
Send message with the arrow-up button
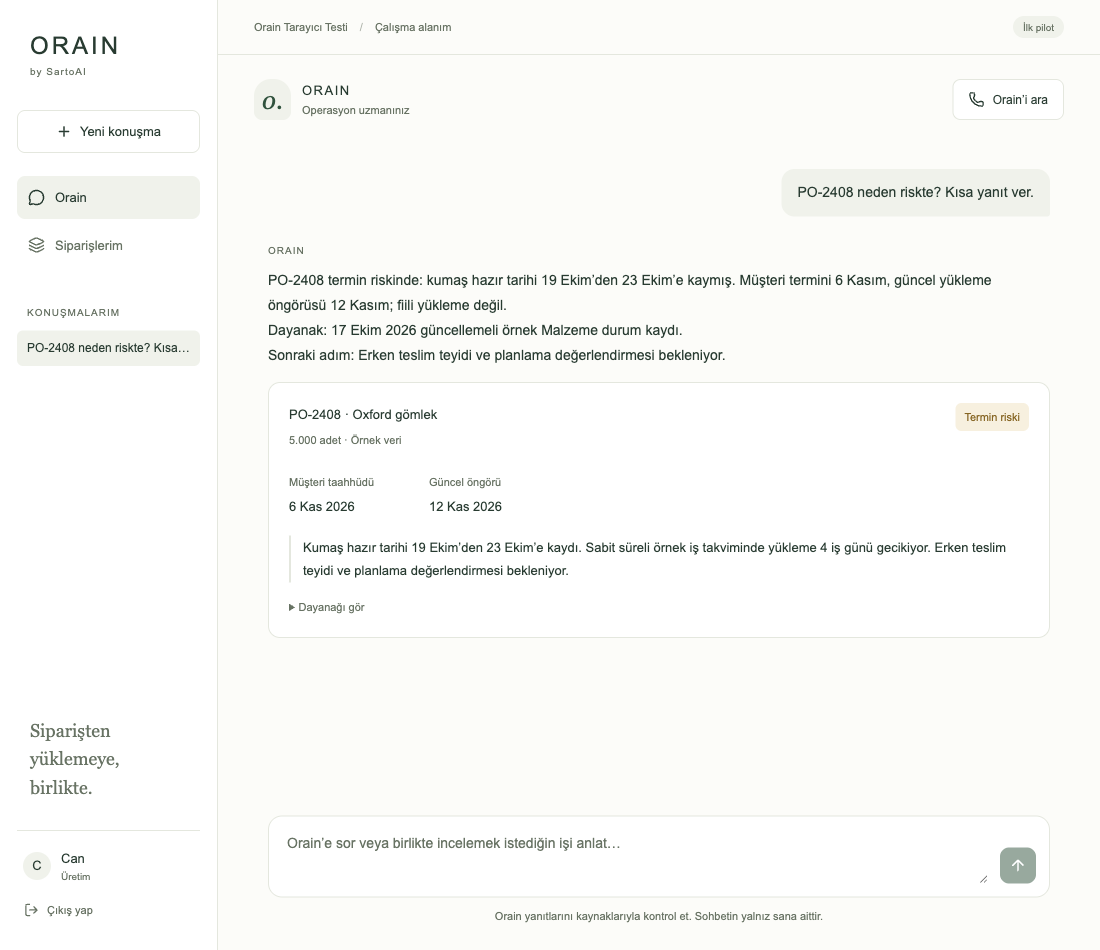(x=1018, y=865)
